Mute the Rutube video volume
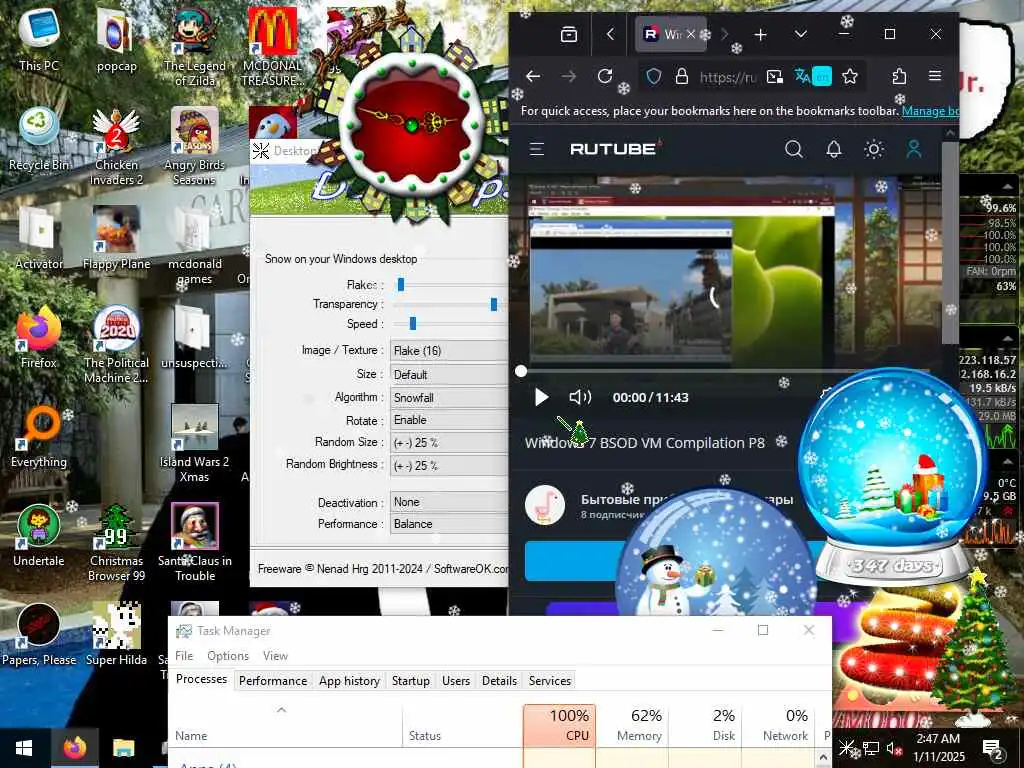Screen dimensions: 1024x768 point(579,397)
